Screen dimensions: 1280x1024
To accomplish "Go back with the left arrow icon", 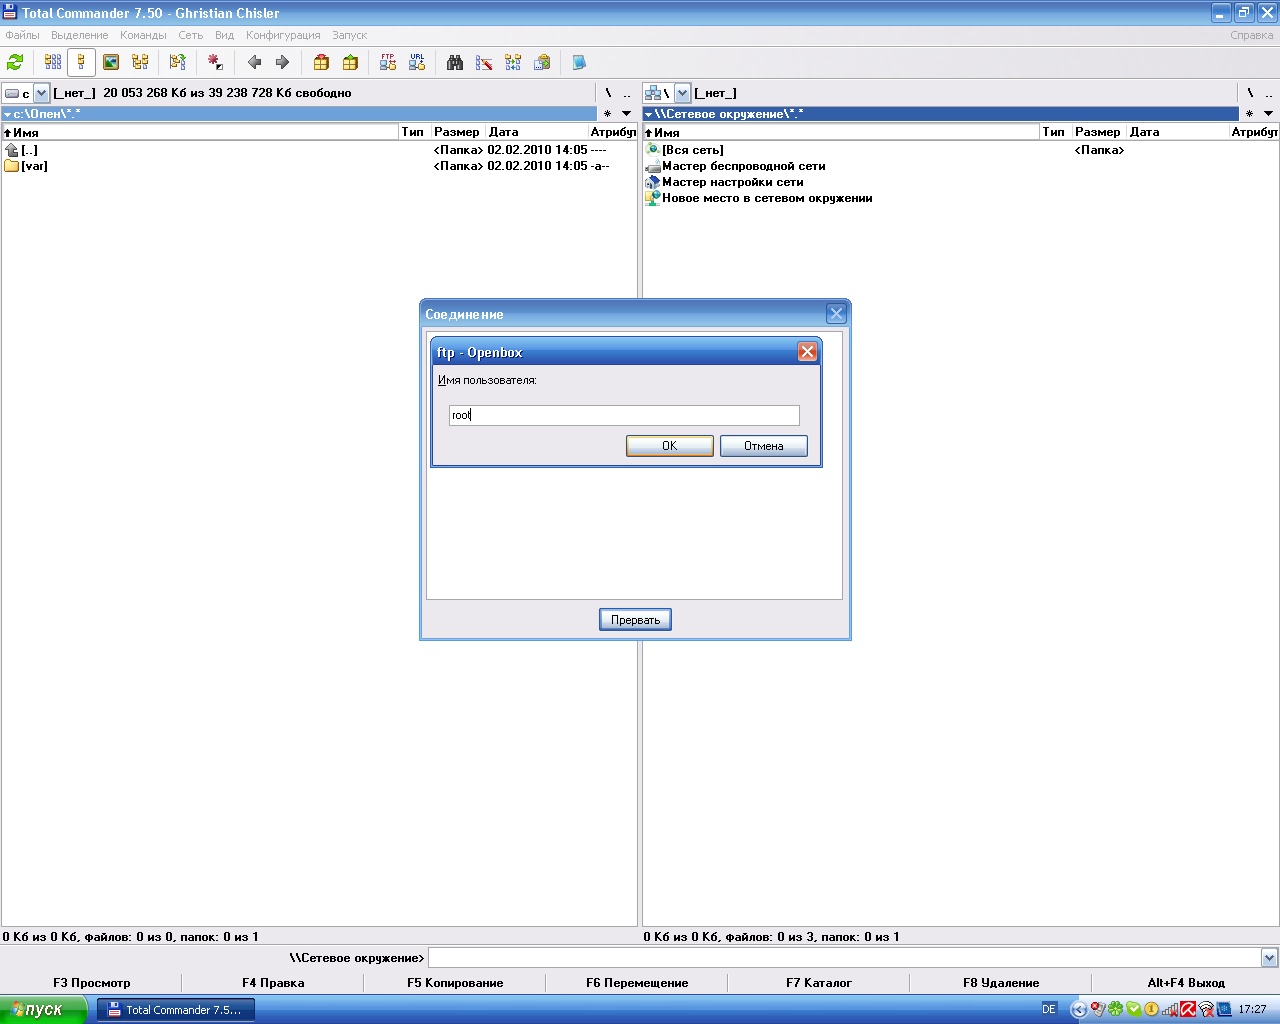I will coord(254,62).
